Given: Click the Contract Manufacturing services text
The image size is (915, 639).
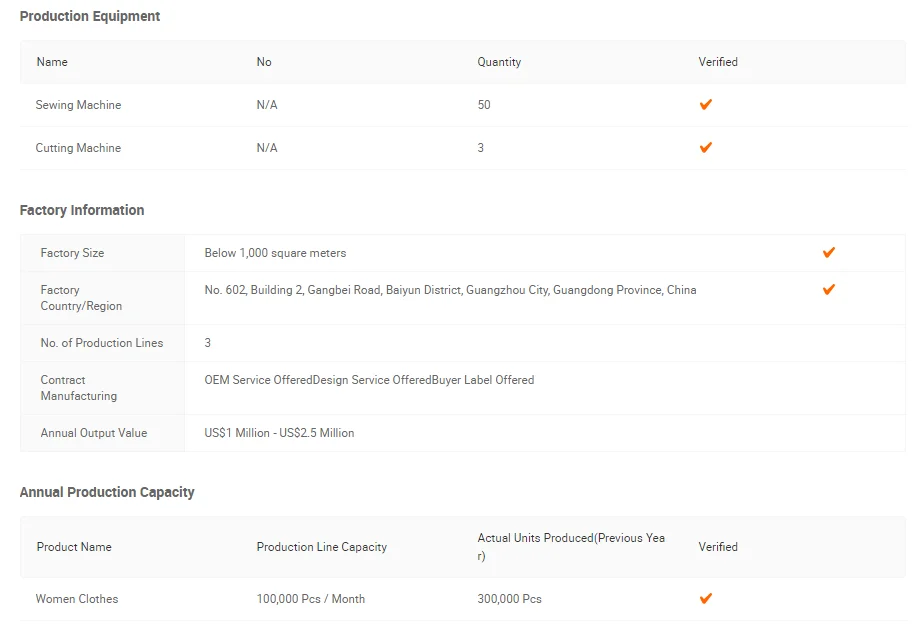Looking at the screenshot, I should [x=369, y=380].
